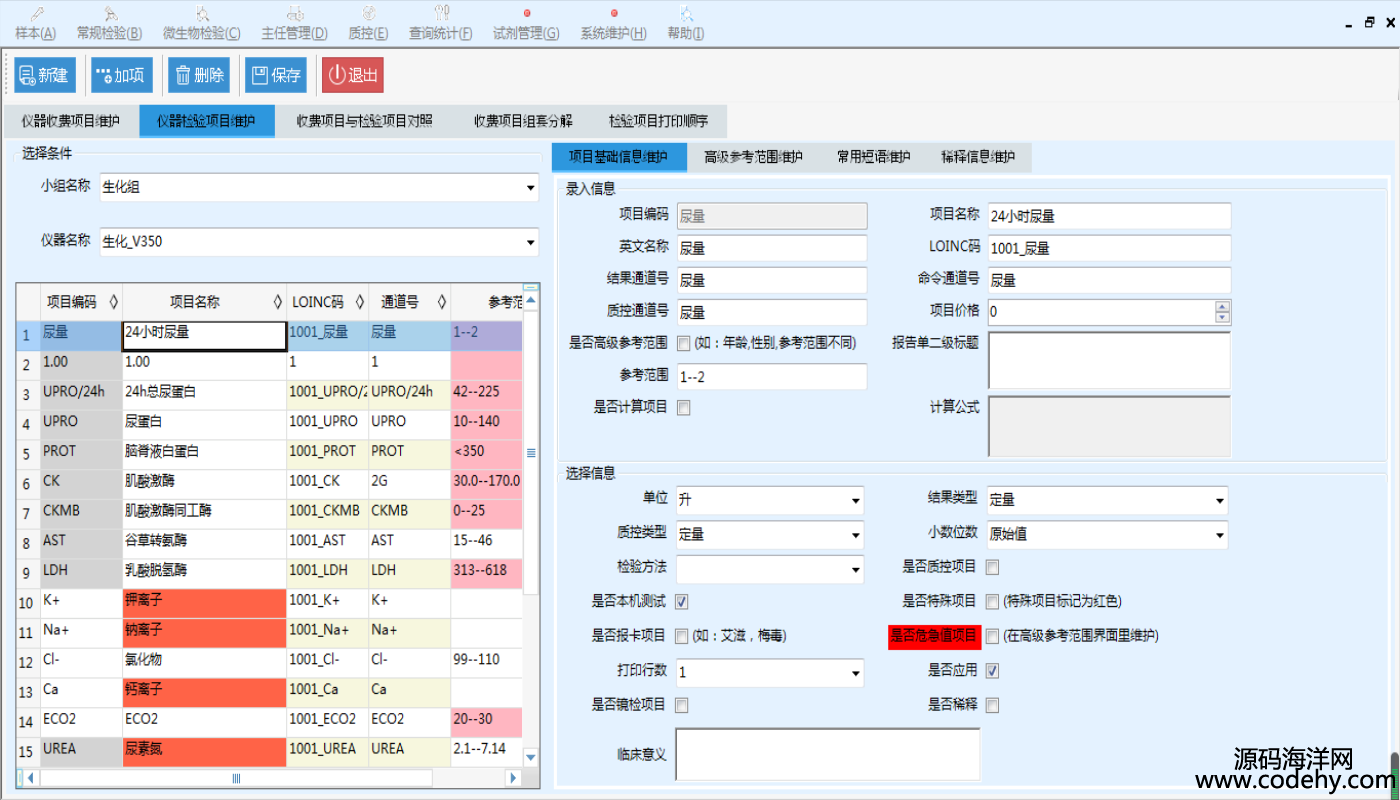Expand the 检验方法 dropdown
1400x800 pixels.
(855, 570)
